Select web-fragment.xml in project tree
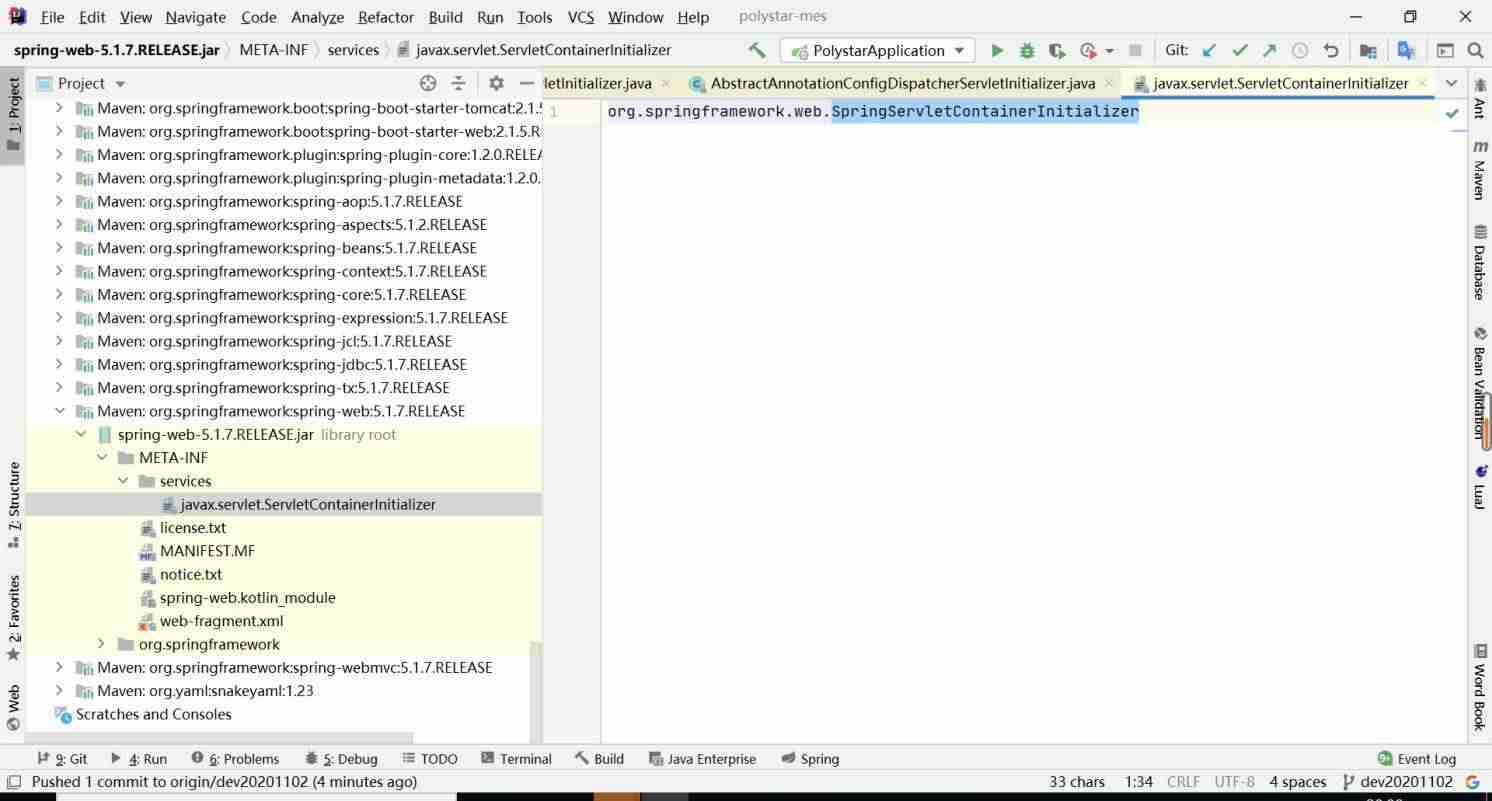Image resolution: width=1492 pixels, height=801 pixels. (x=221, y=621)
